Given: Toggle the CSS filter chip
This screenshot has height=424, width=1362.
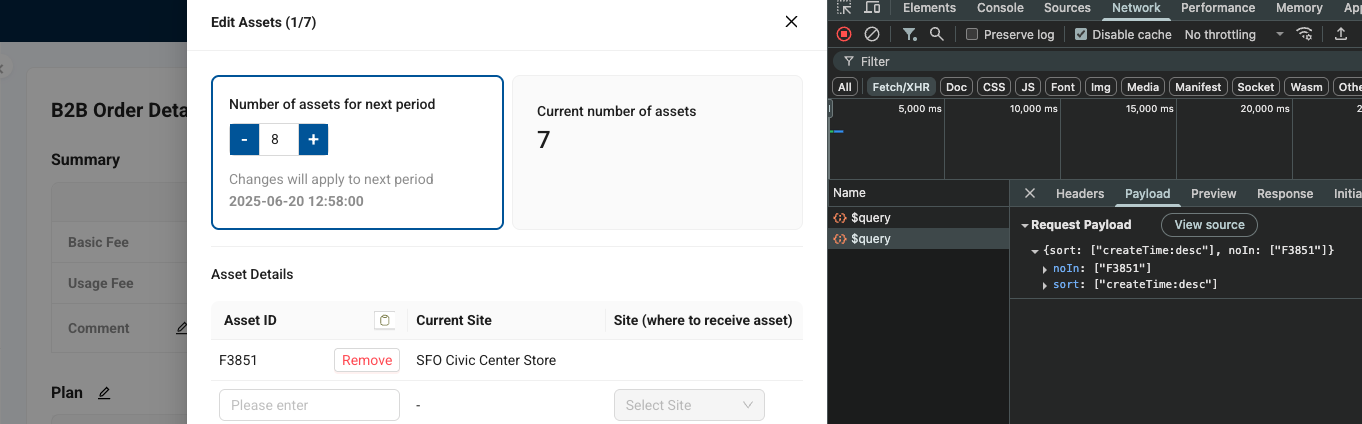Looking at the screenshot, I should pyautogui.click(x=994, y=87).
